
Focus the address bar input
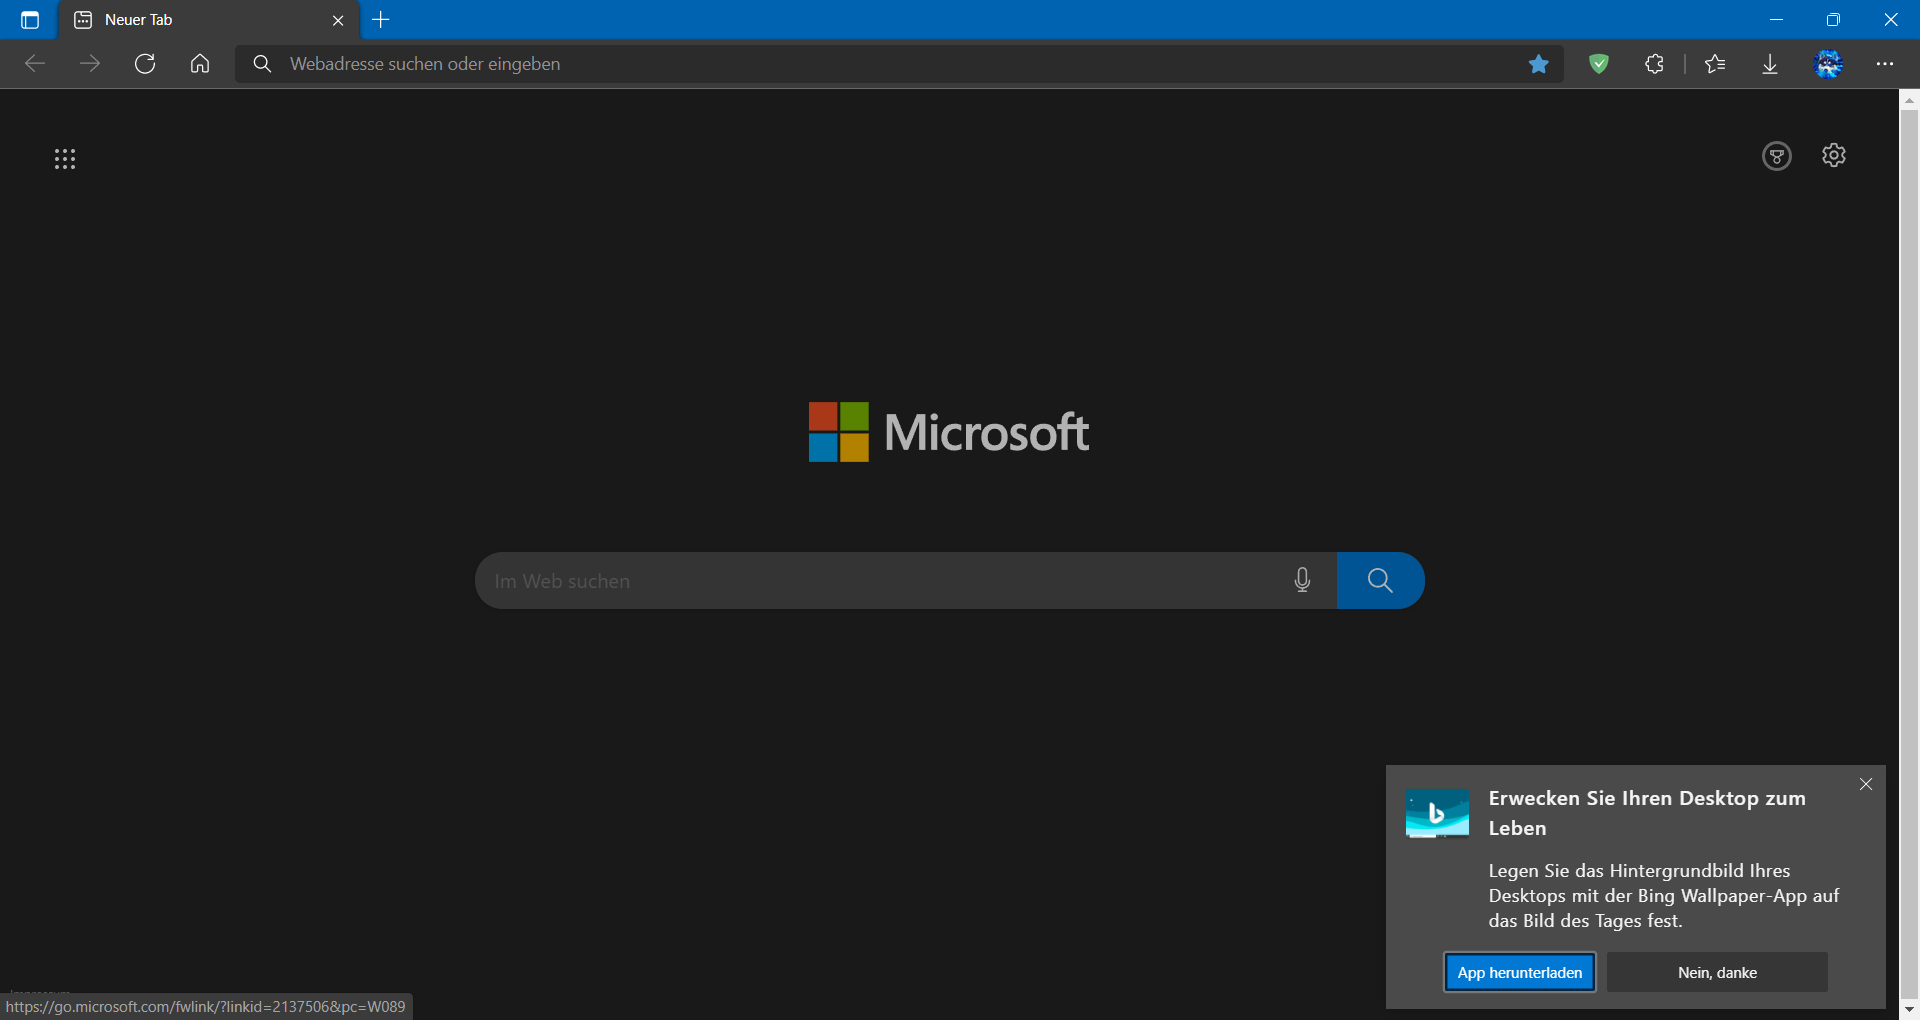[x=900, y=64]
